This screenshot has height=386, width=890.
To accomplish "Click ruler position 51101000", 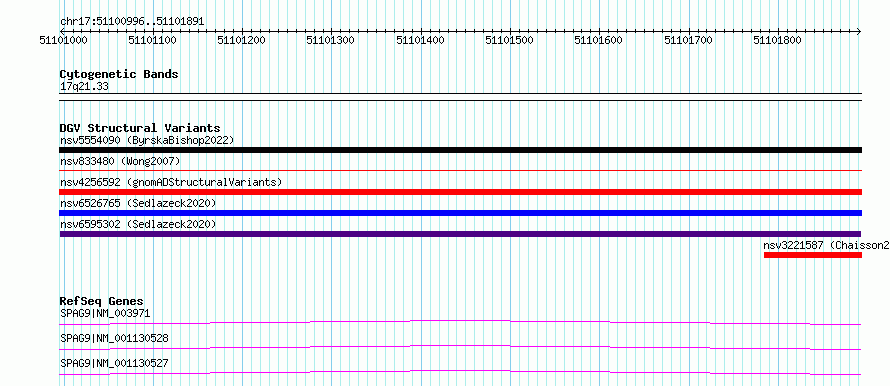I will point(63,40).
